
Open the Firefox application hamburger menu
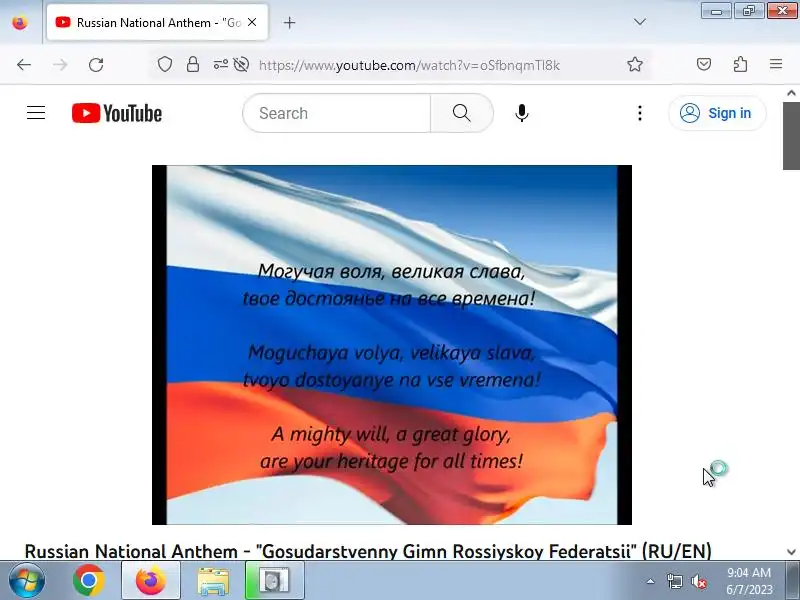click(x=776, y=64)
